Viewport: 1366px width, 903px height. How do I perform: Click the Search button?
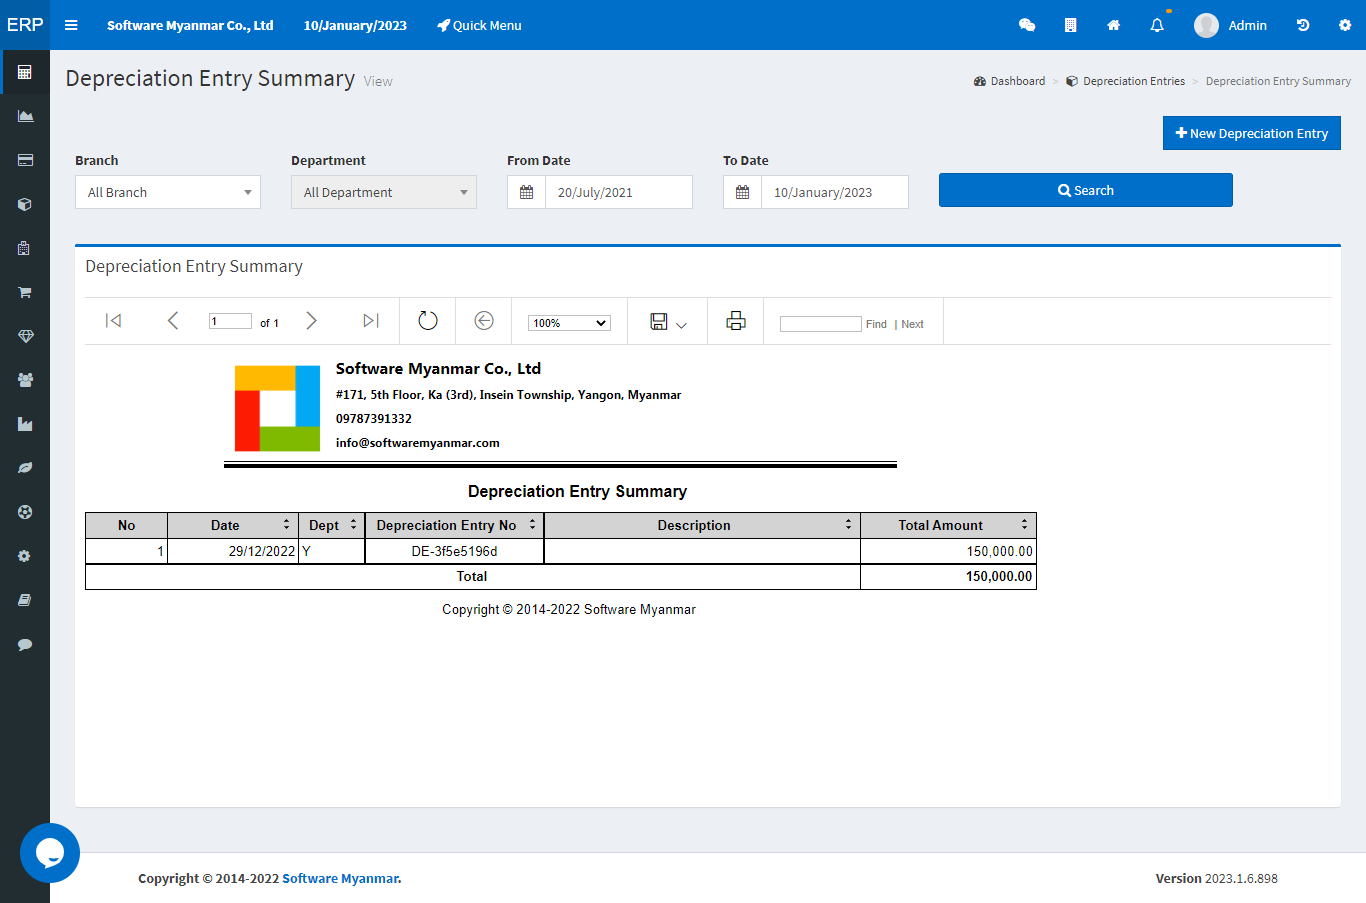click(x=1086, y=190)
